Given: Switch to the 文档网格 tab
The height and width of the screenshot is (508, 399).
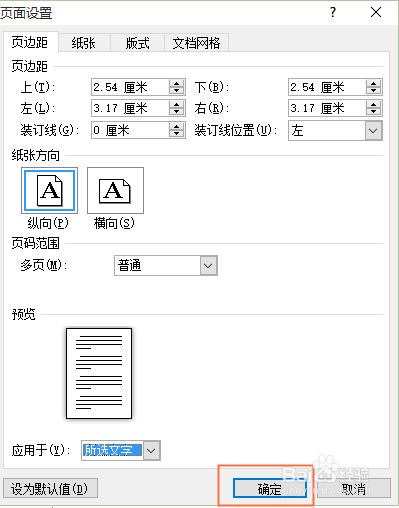Looking at the screenshot, I should [196, 43].
